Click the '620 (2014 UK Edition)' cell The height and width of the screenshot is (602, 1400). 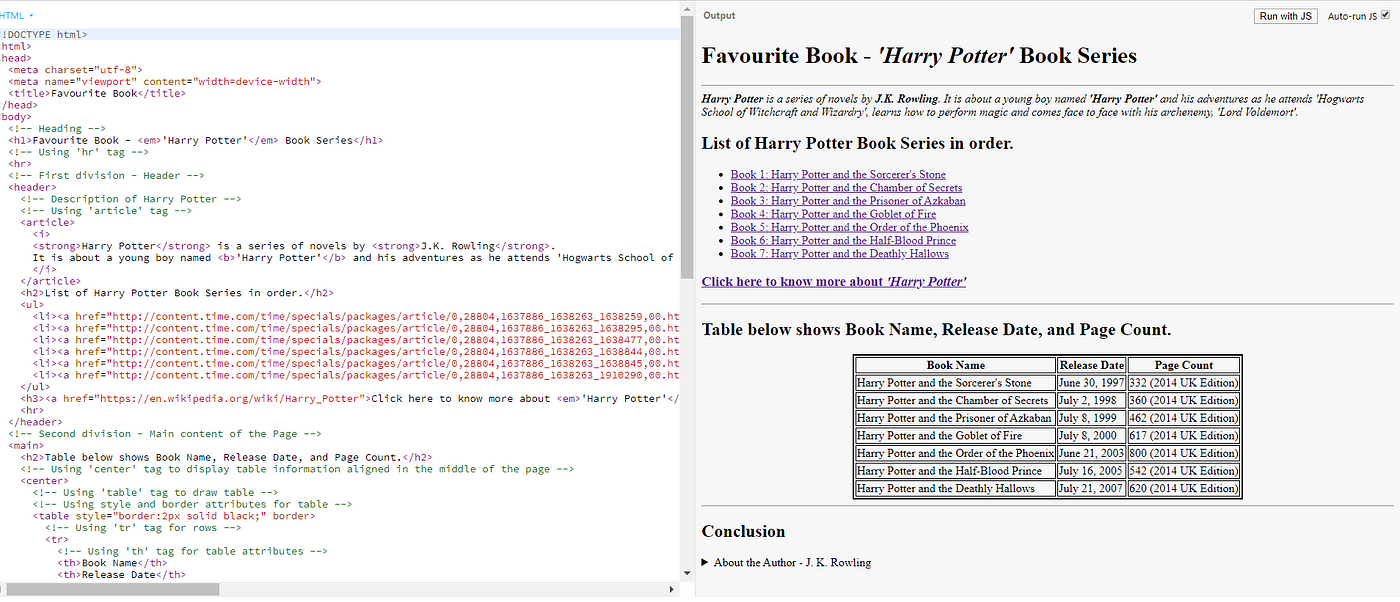[1184, 488]
